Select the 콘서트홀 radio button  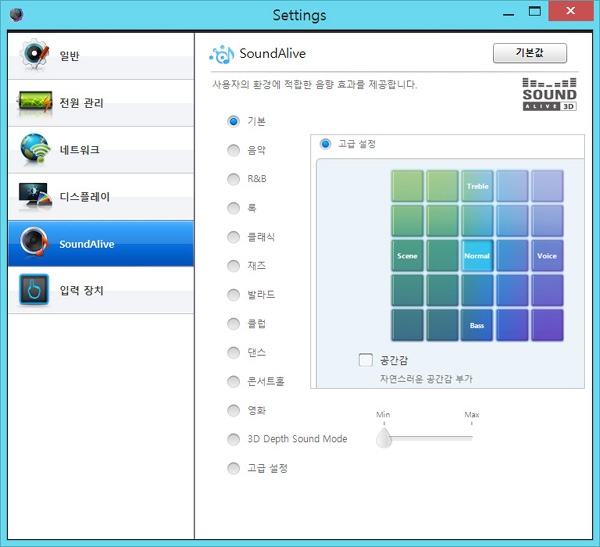click(x=233, y=382)
